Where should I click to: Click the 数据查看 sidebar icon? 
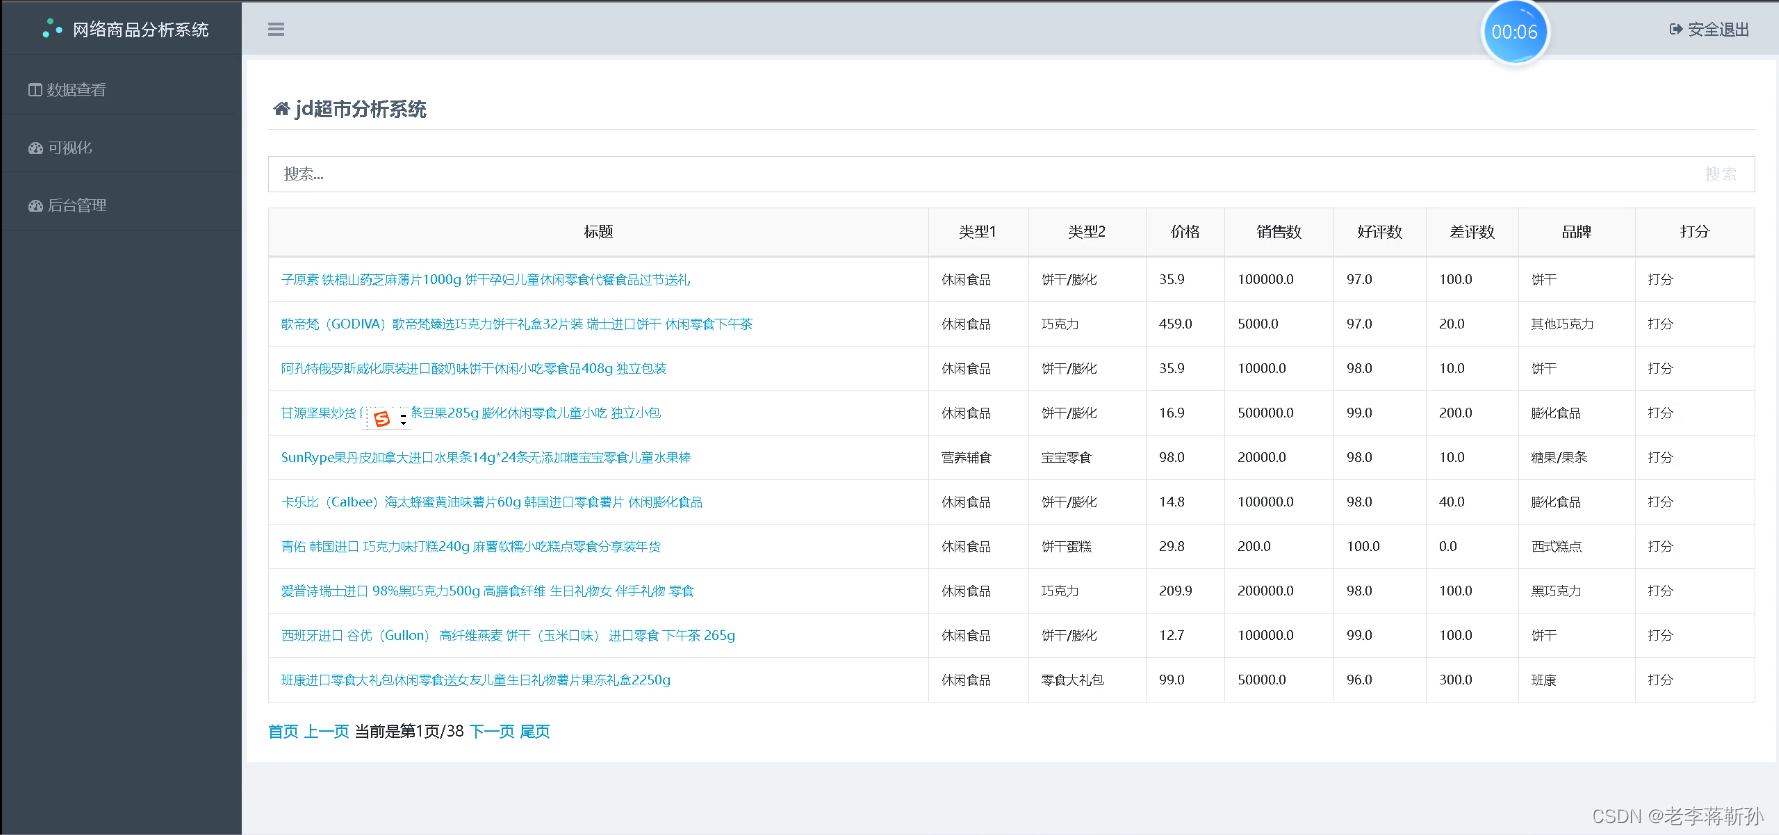[35, 90]
